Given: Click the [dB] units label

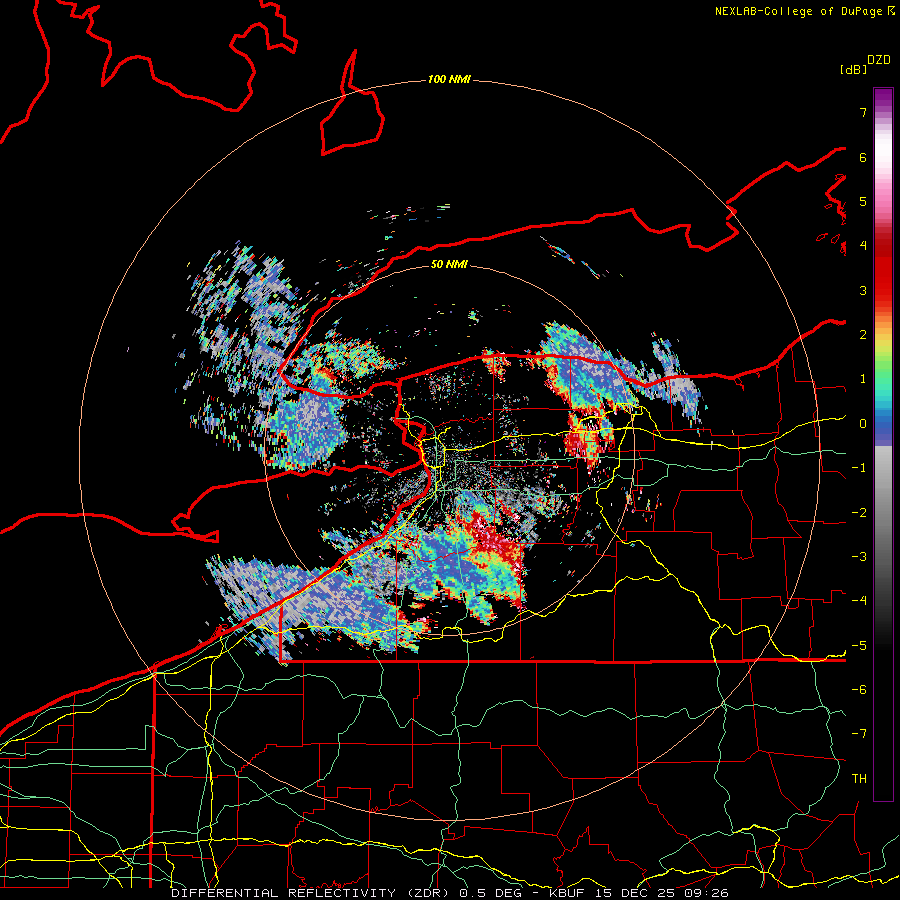Looking at the screenshot, I should (854, 70).
